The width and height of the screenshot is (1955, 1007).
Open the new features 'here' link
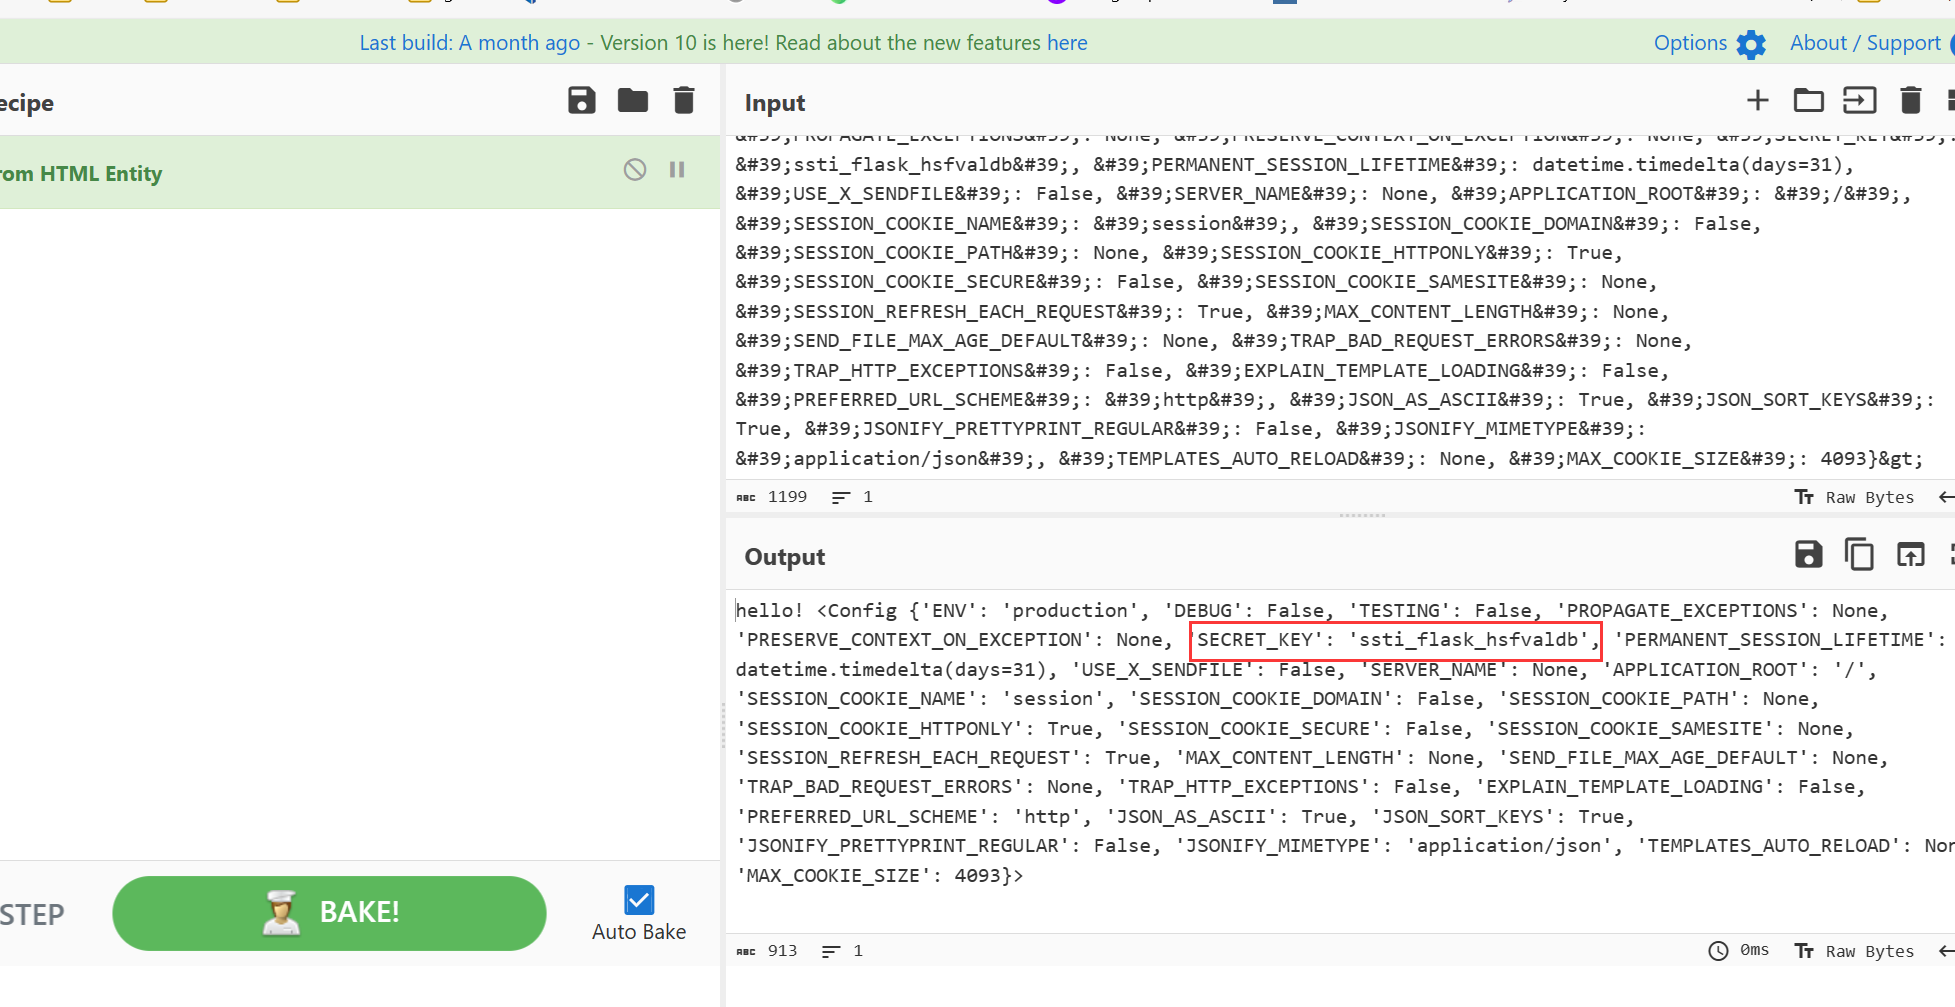click(1067, 43)
